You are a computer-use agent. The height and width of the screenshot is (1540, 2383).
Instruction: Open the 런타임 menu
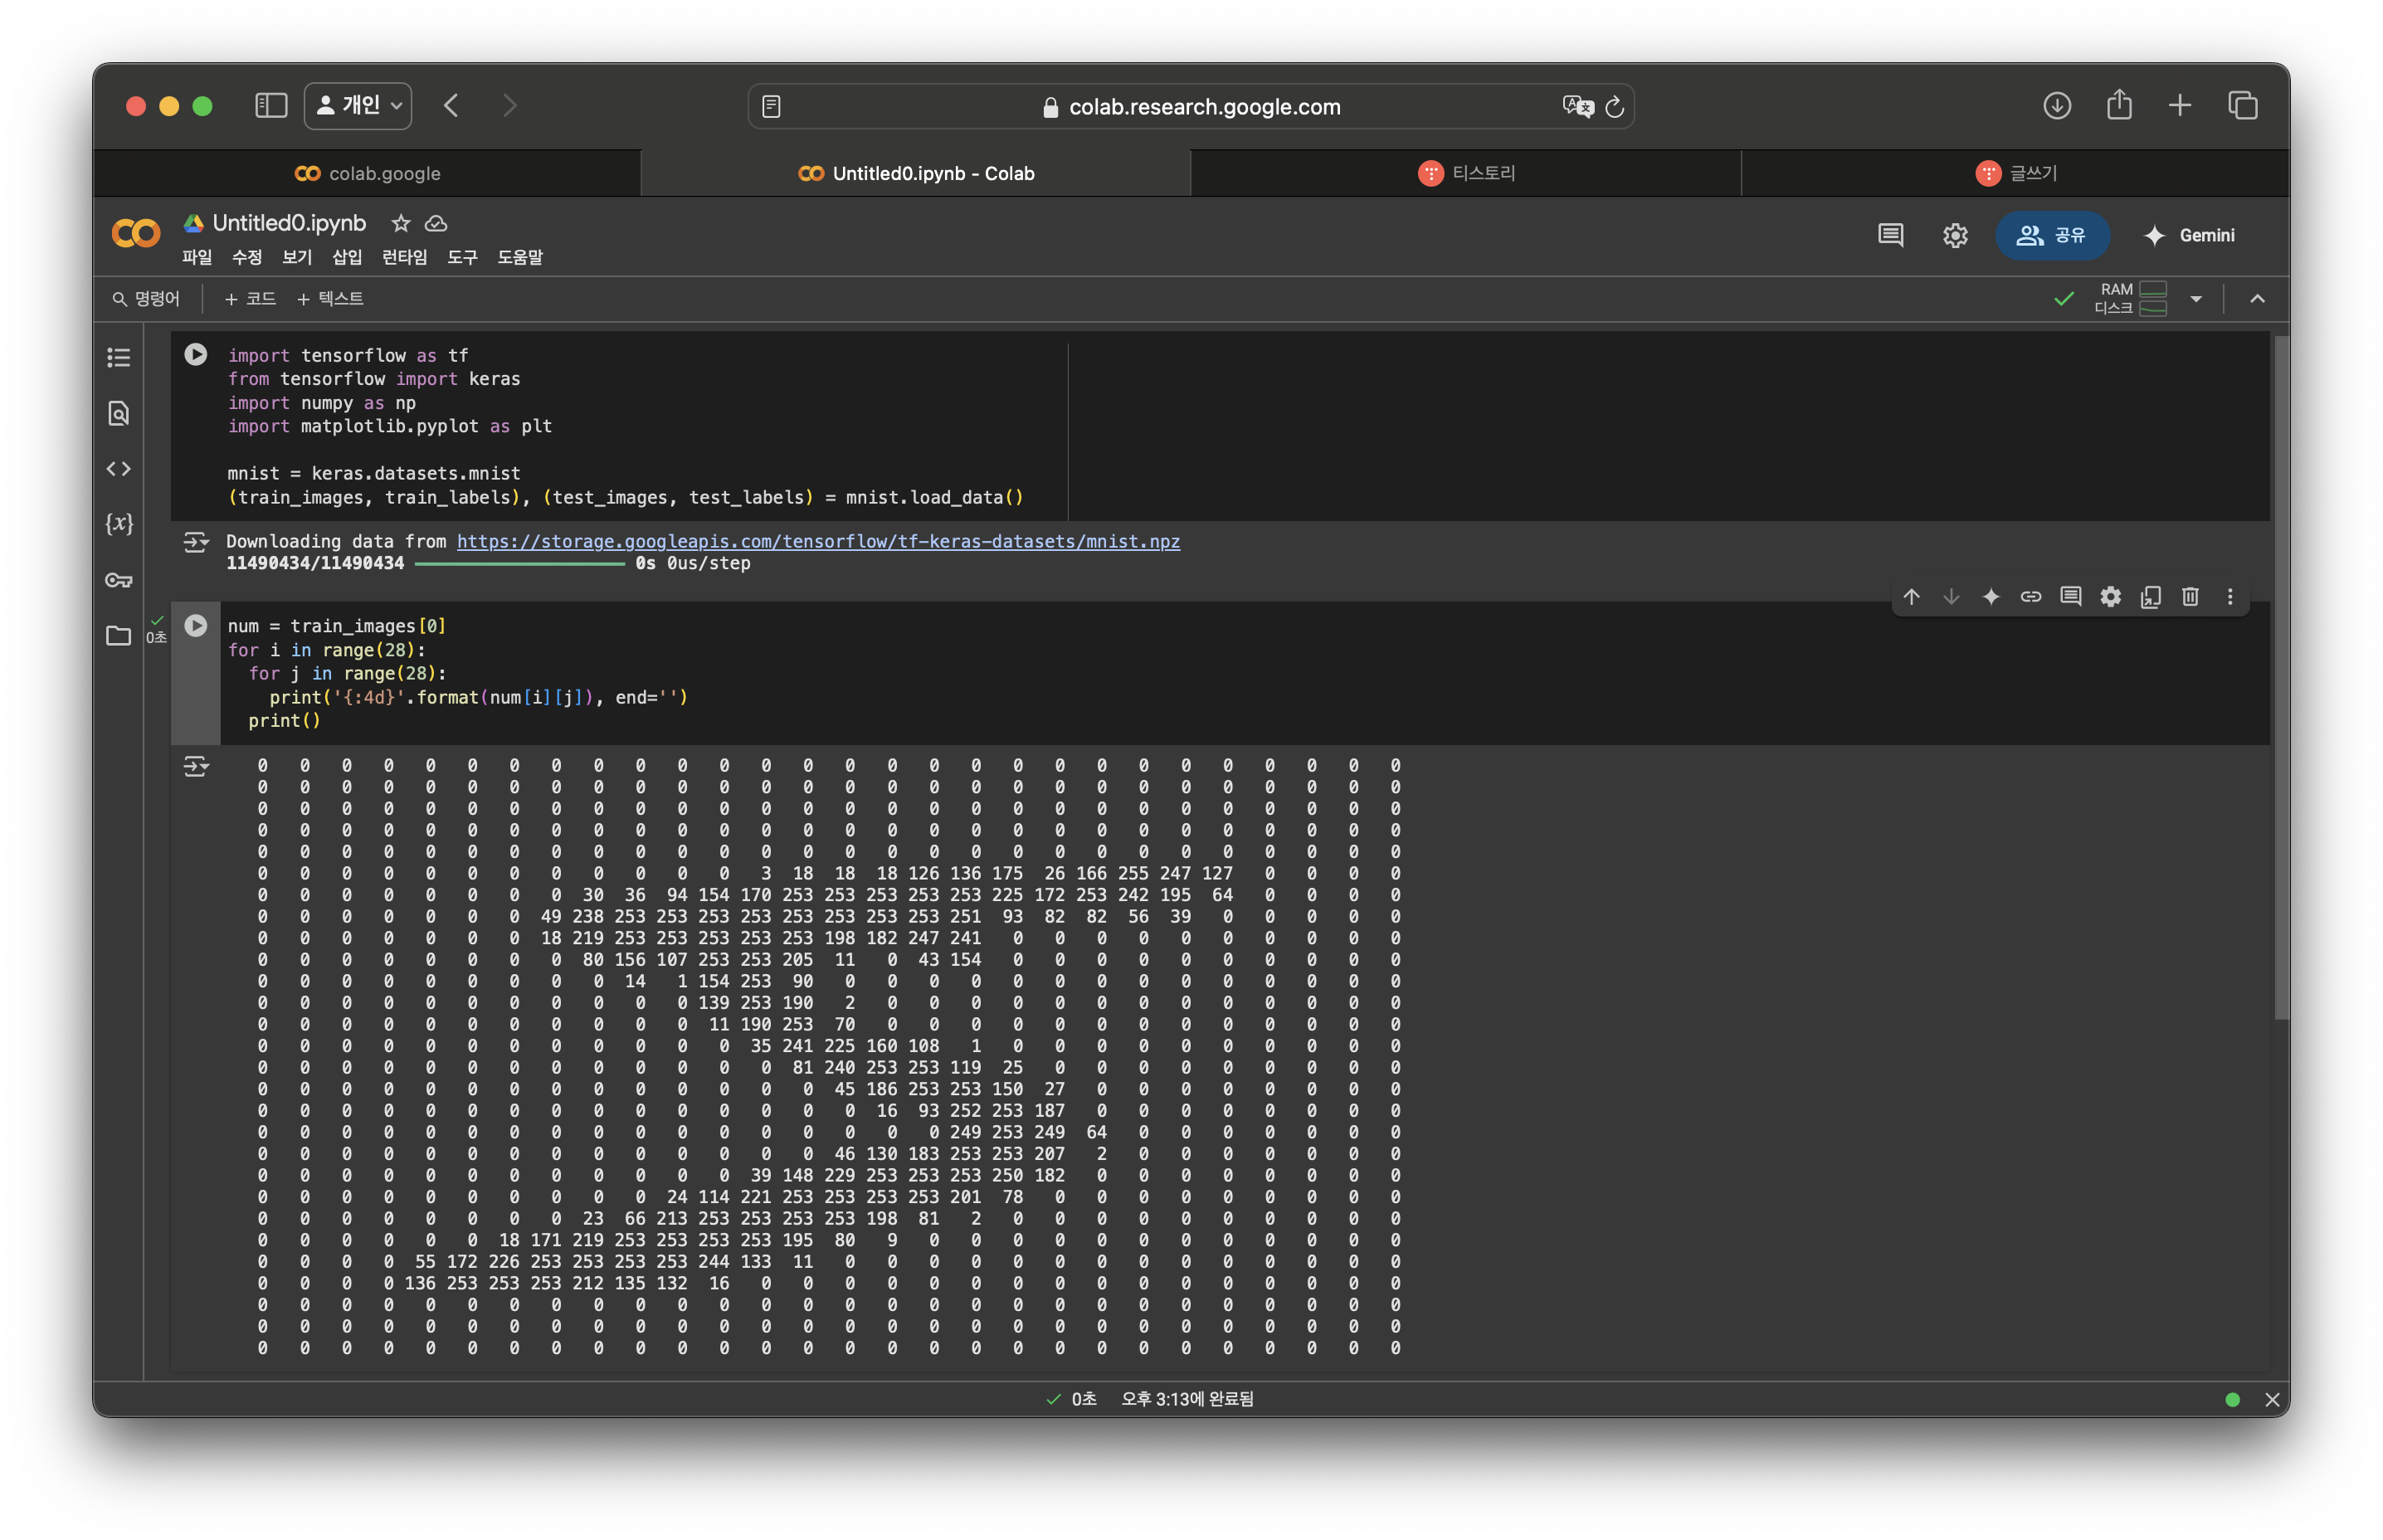click(x=404, y=257)
